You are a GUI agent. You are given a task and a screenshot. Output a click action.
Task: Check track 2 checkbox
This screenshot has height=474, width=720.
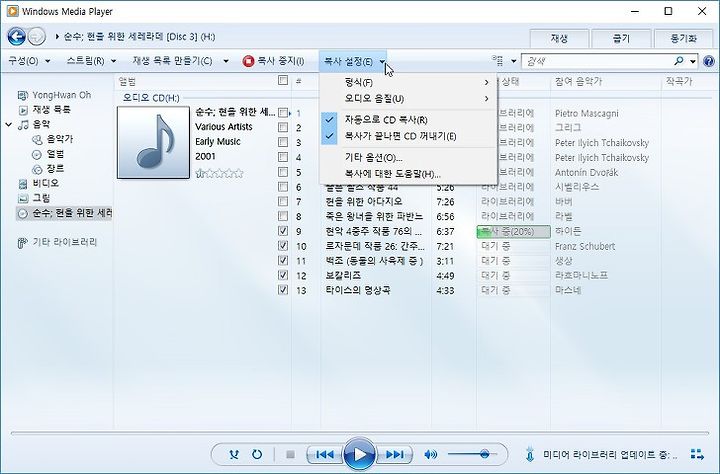pos(283,127)
